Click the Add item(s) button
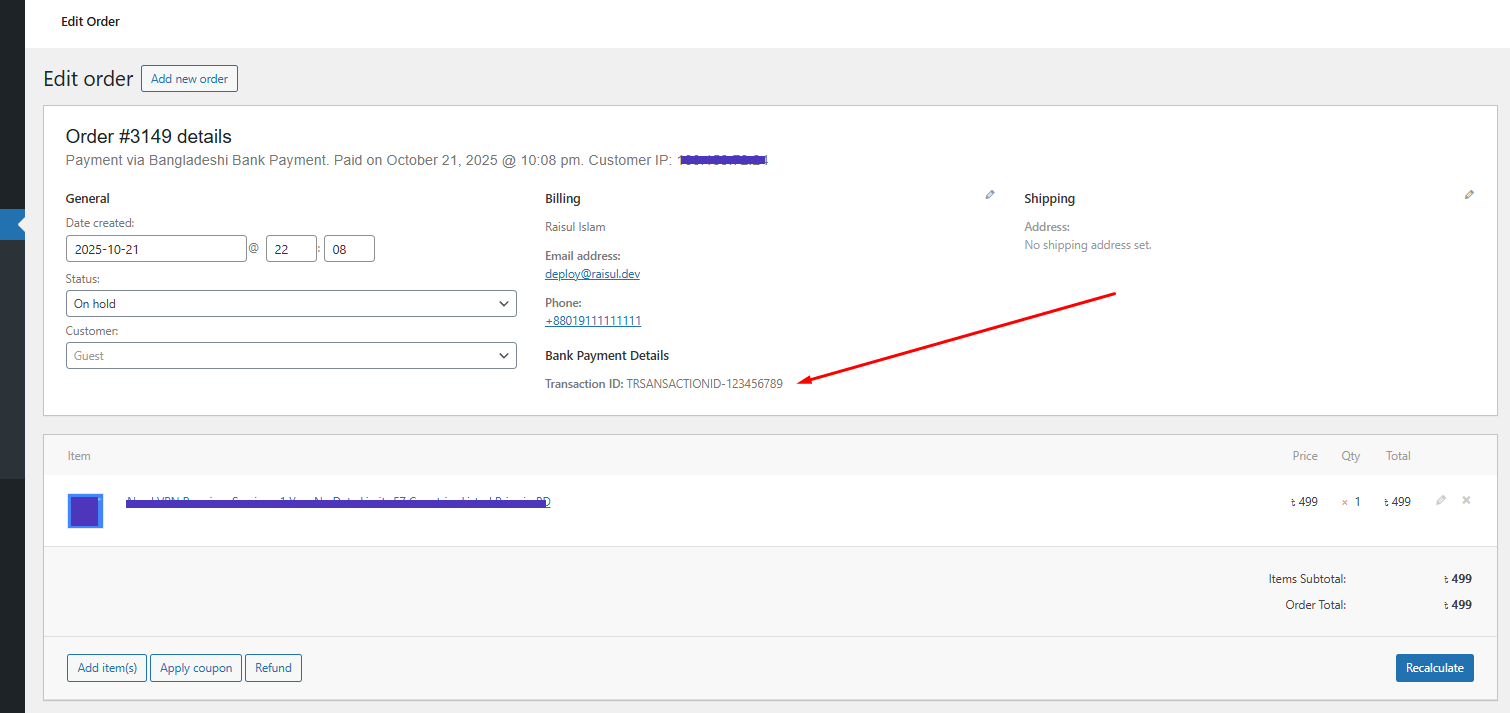Image resolution: width=1510 pixels, height=713 pixels. [106, 667]
